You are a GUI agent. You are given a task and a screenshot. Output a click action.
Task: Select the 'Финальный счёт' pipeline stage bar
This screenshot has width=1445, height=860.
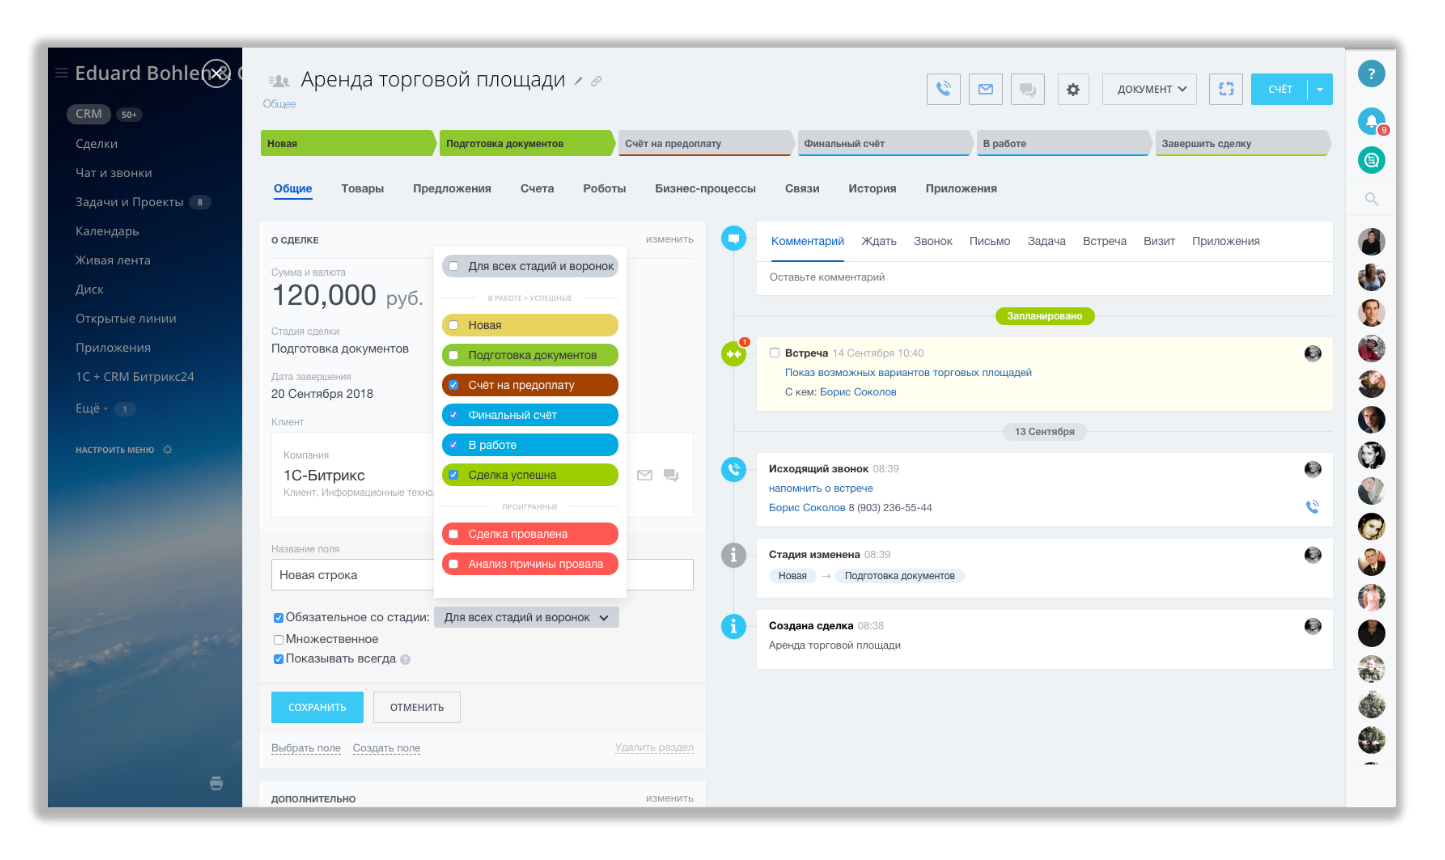[x=882, y=143]
